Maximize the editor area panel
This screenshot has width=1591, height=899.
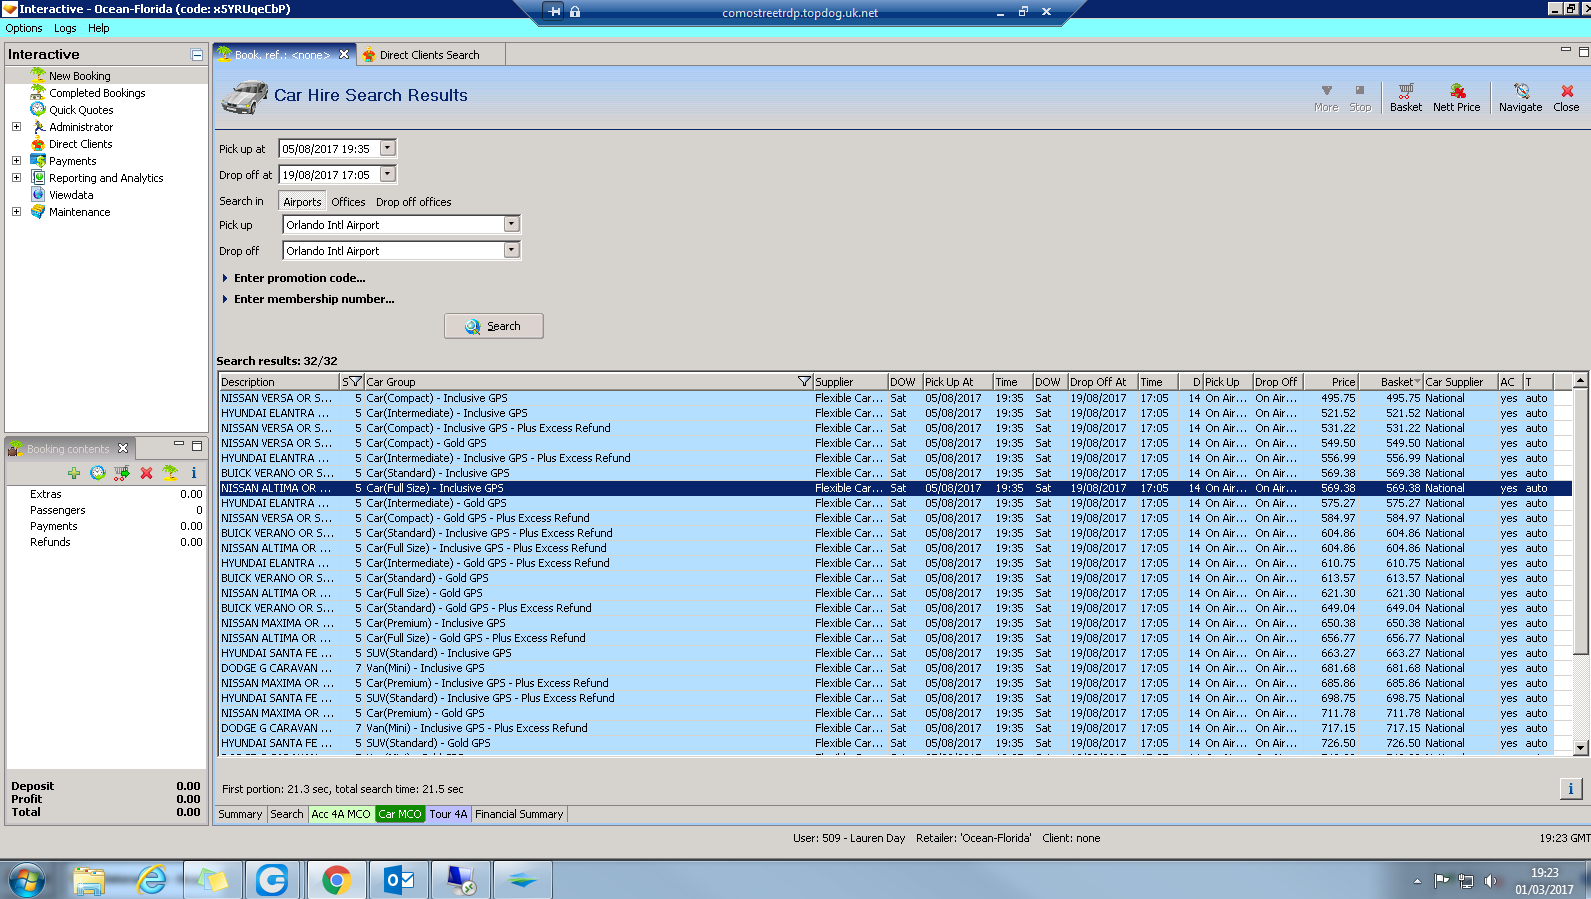coord(1583,51)
